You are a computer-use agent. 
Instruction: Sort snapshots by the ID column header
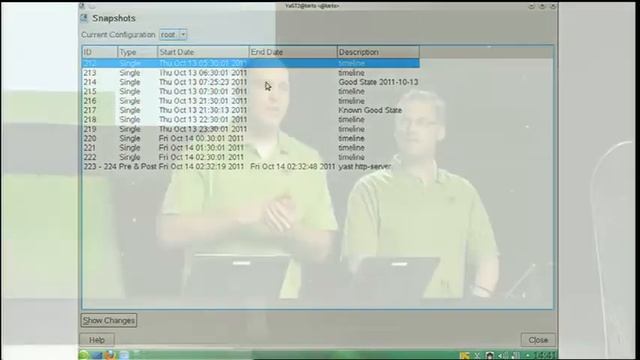pos(100,52)
